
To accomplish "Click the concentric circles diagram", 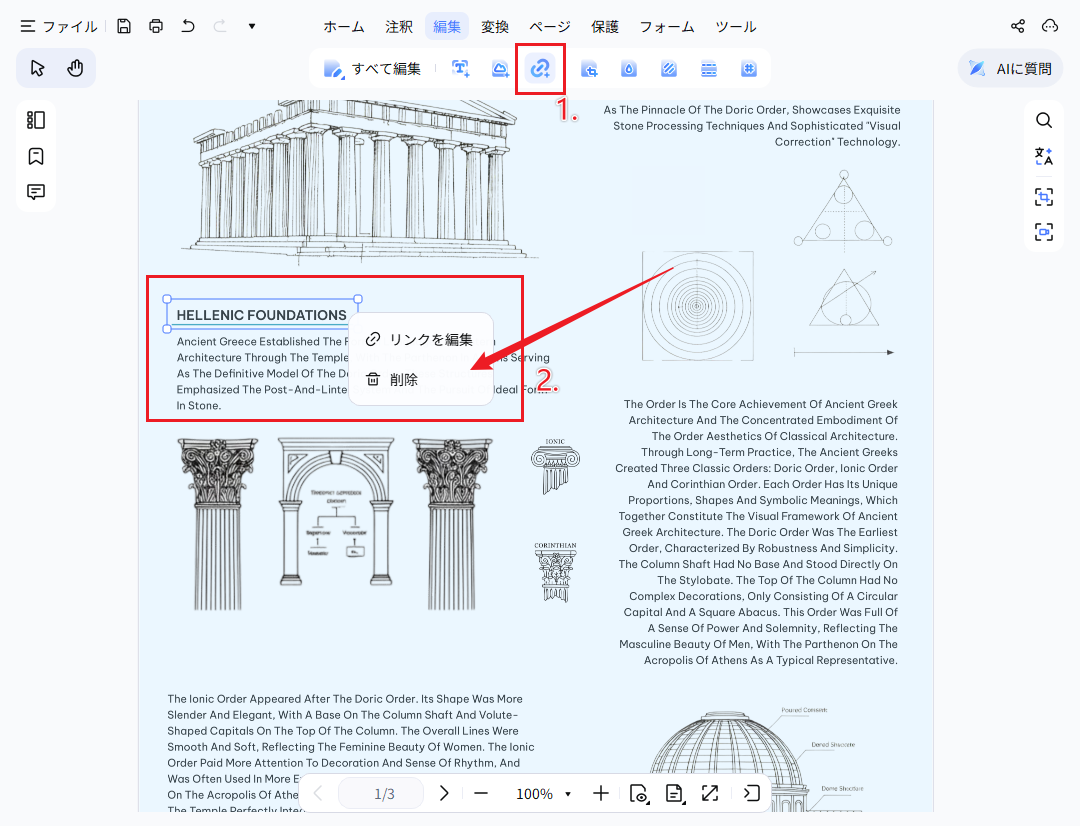I will point(698,306).
